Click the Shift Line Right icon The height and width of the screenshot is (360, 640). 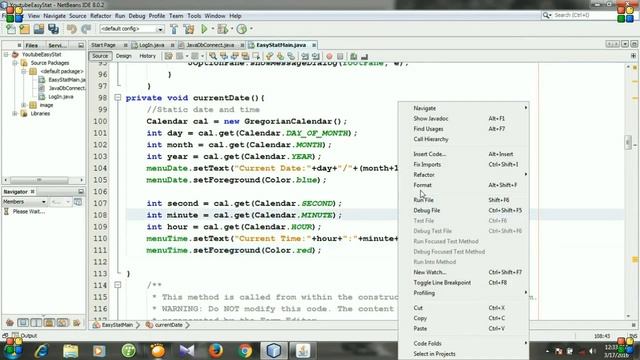pos(316,56)
